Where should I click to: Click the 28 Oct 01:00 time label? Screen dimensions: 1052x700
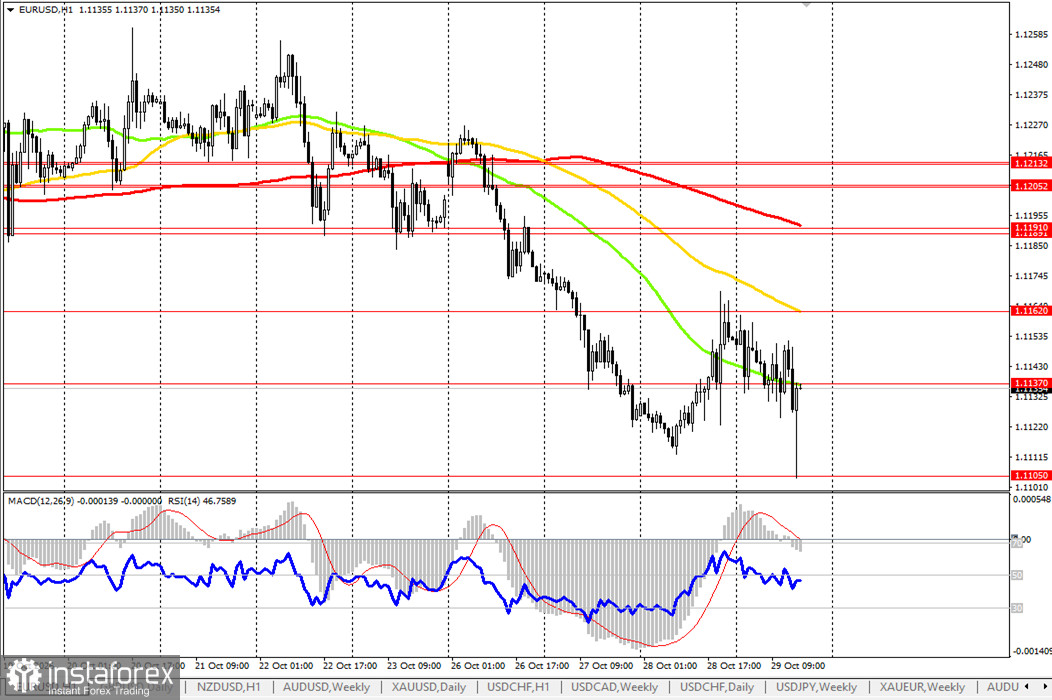(670, 666)
